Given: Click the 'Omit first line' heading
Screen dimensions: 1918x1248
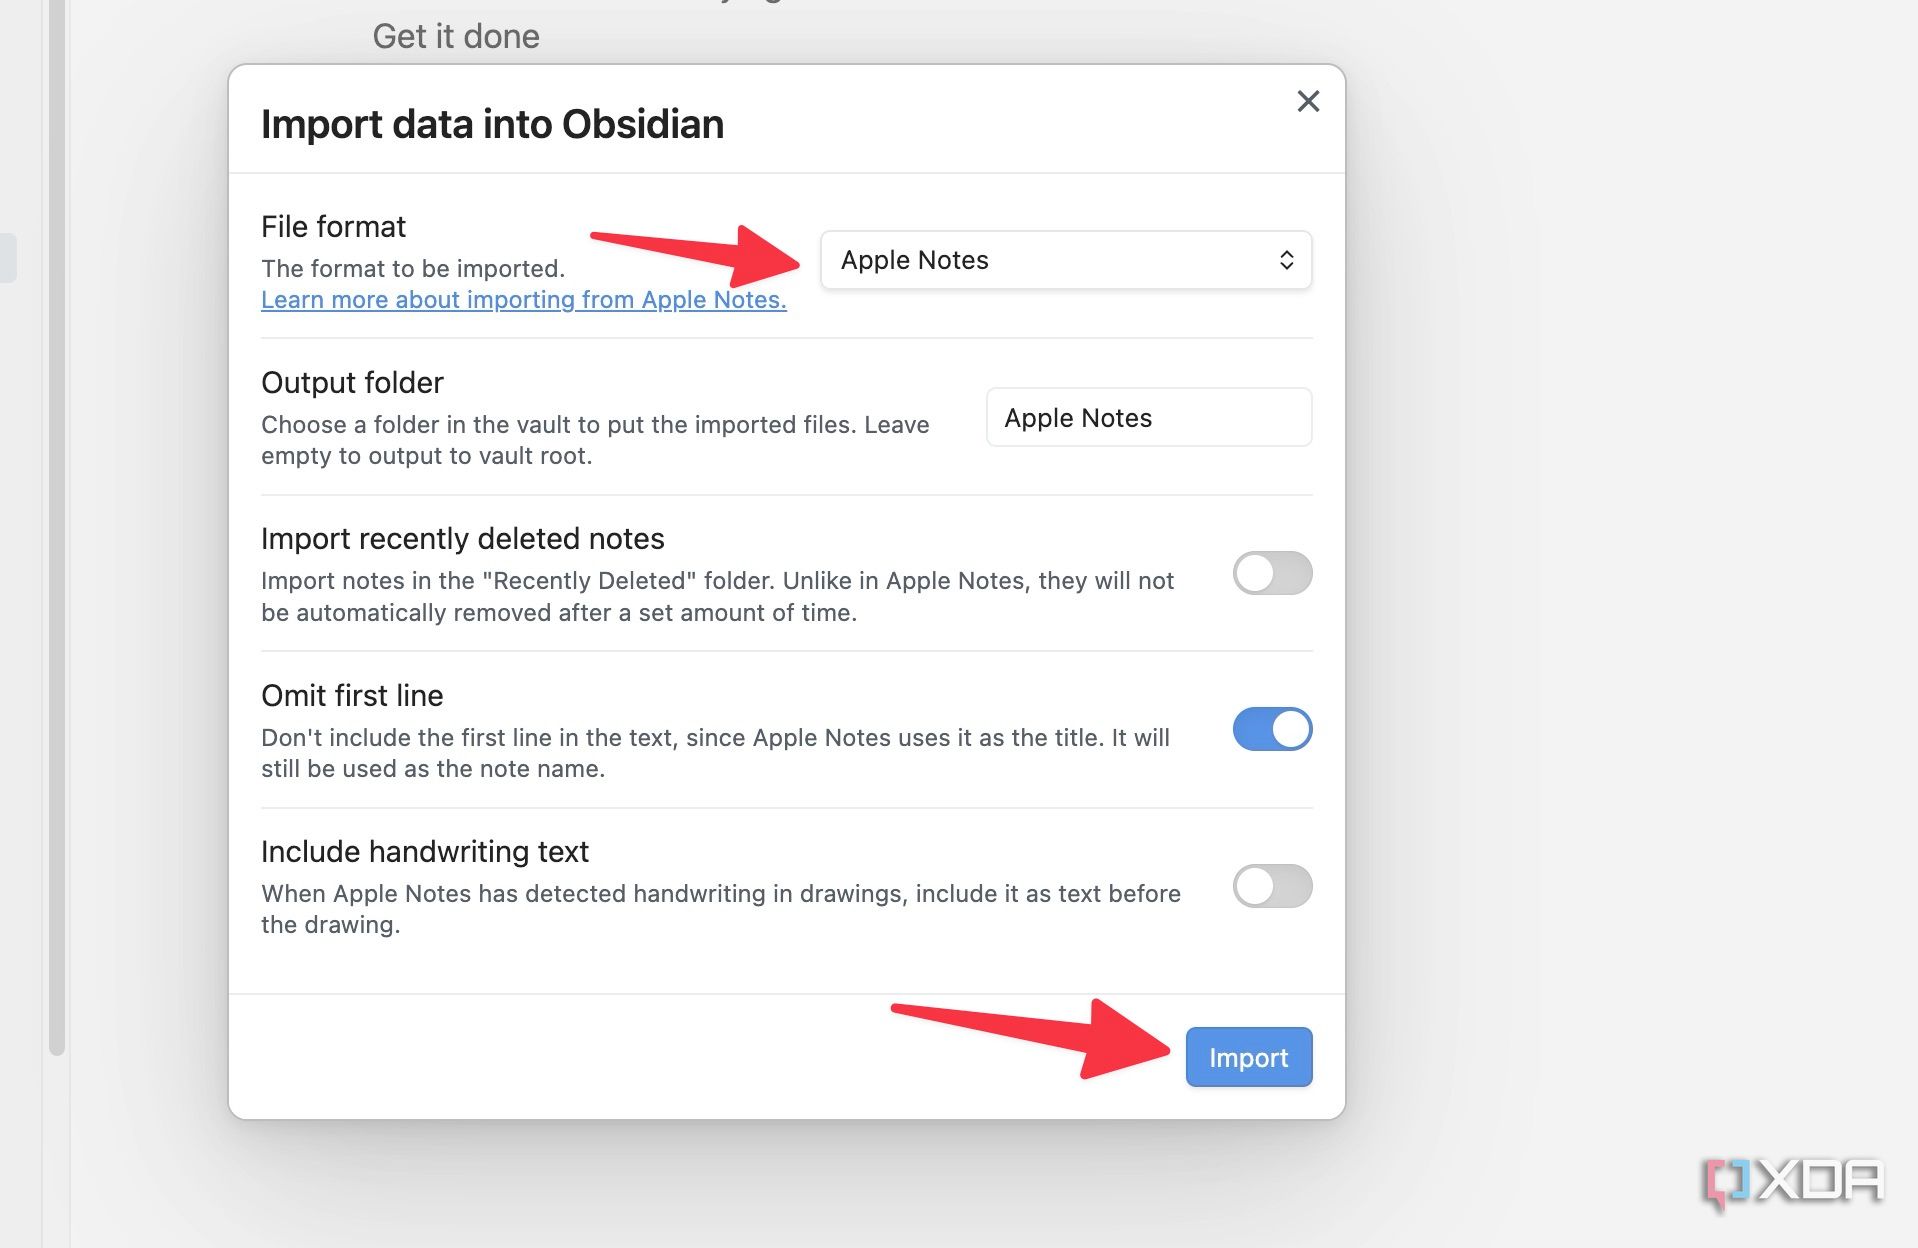Looking at the screenshot, I should tap(351, 695).
